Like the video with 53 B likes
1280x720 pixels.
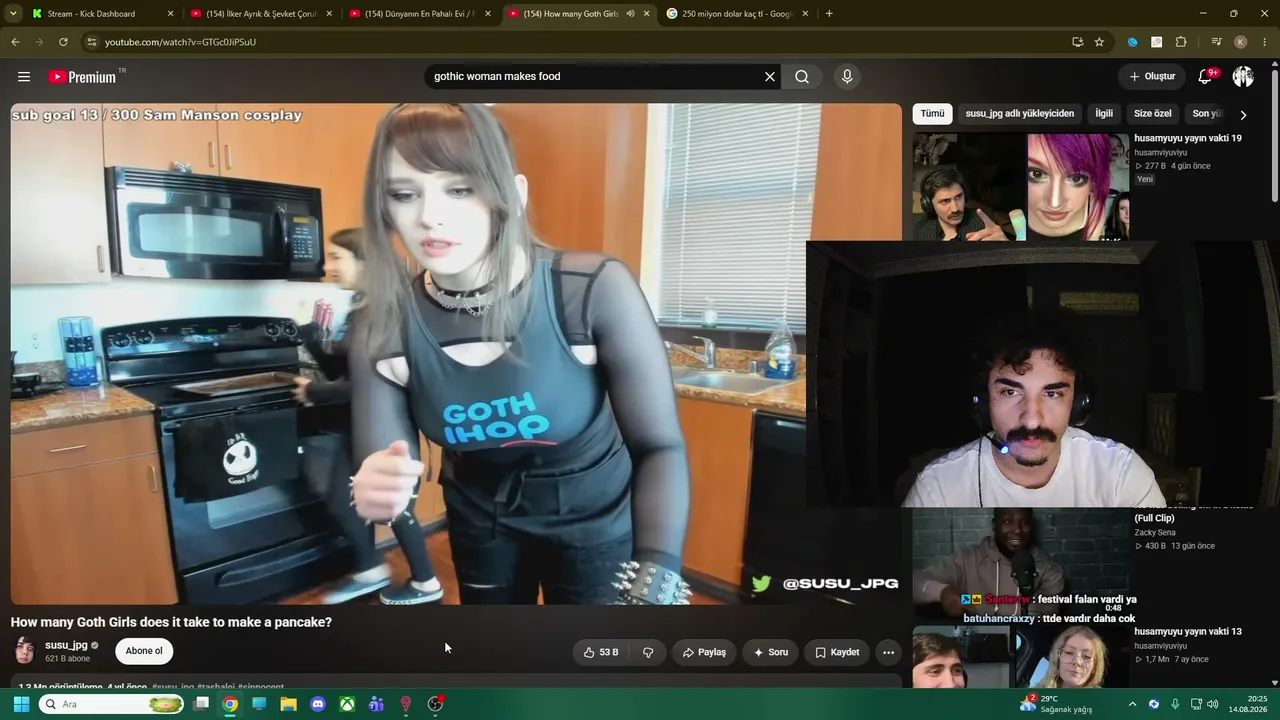[x=601, y=652]
